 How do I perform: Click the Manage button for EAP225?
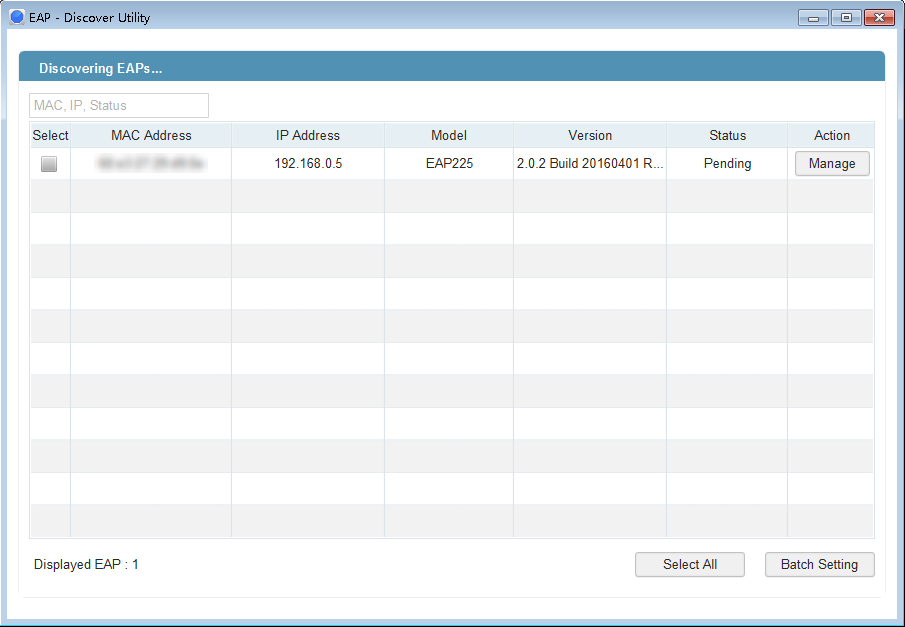[x=831, y=163]
